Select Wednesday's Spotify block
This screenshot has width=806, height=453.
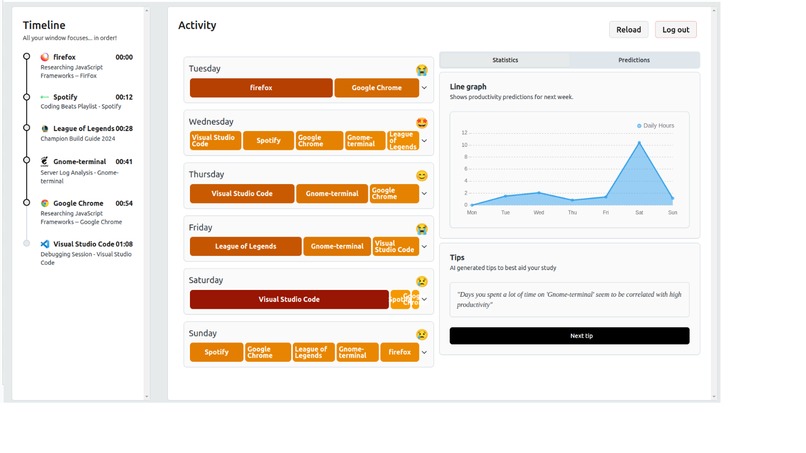[x=268, y=140]
